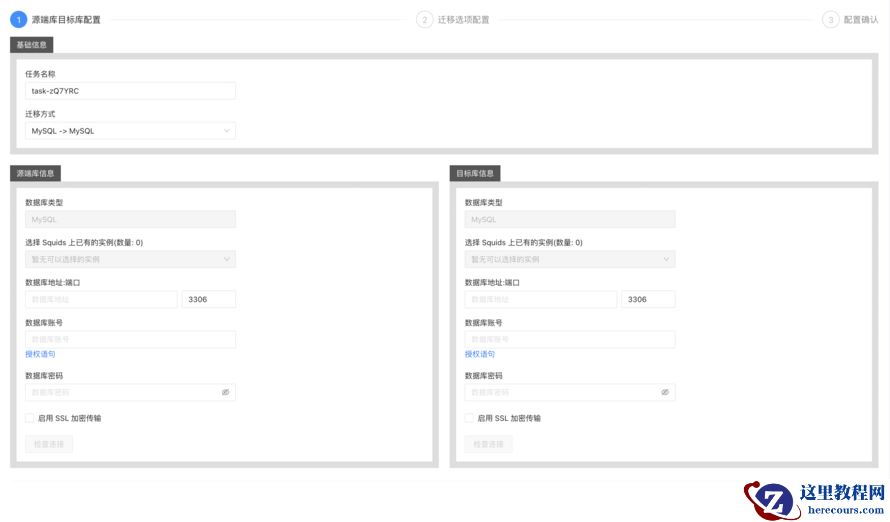Click step 2 circle 迁移选项配置

[x=425, y=20]
